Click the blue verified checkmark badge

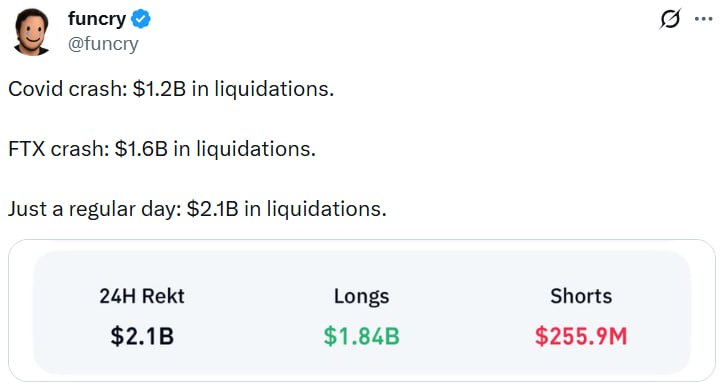[x=141, y=19]
